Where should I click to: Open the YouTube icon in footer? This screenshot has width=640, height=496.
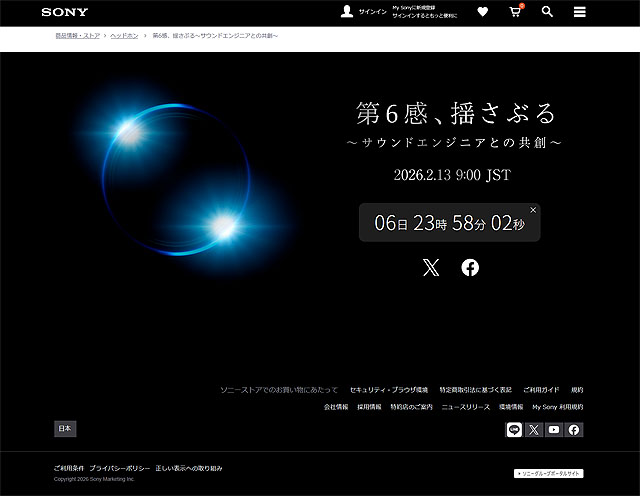click(554, 430)
